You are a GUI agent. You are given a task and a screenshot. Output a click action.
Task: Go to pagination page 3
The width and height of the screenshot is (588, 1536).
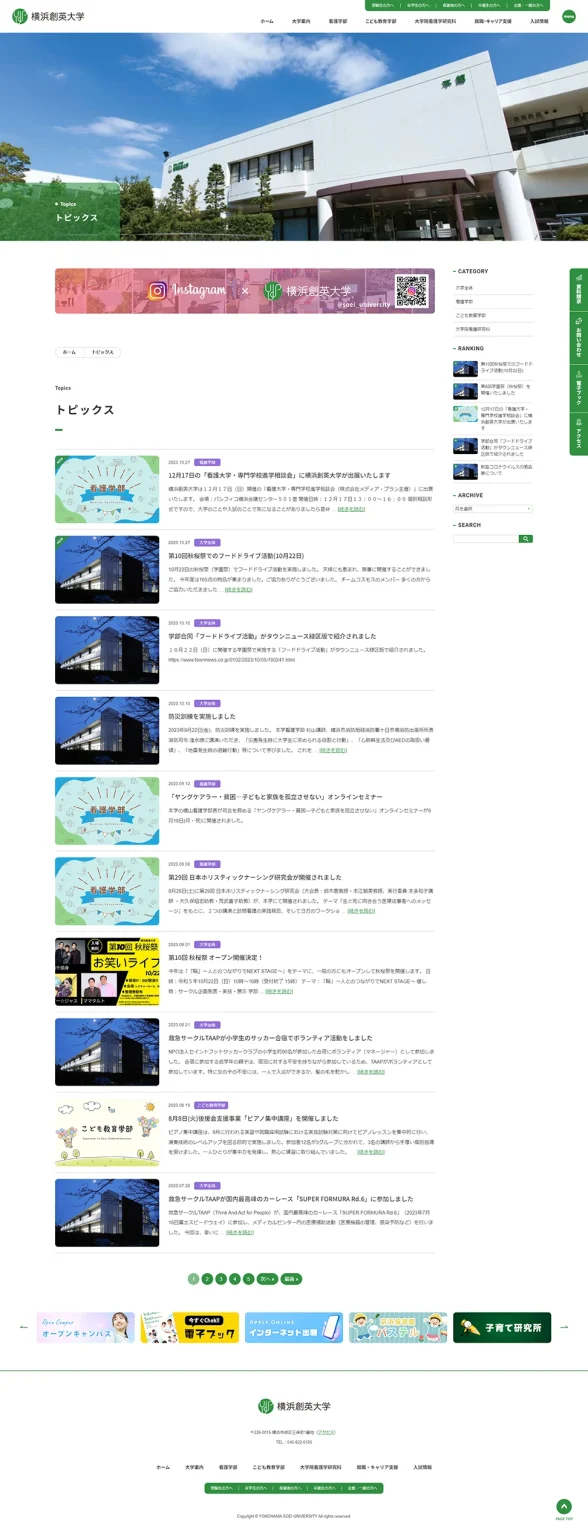pyautogui.click(x=221, y=1278)
